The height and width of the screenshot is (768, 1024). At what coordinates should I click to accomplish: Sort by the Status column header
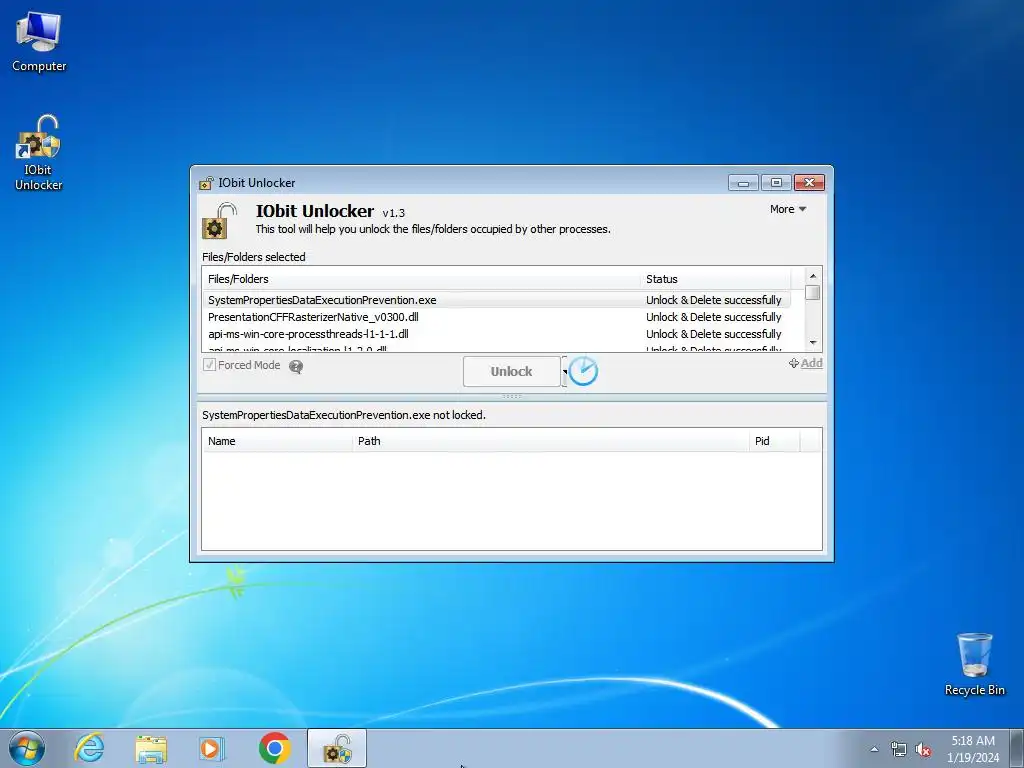pos(715,279)
